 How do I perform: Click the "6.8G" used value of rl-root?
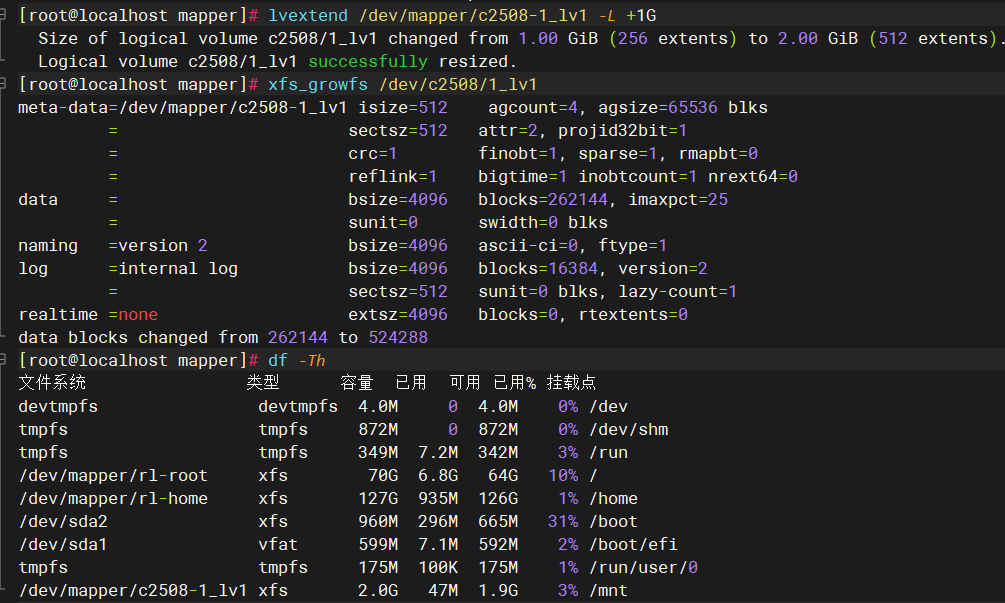(438, 475)
